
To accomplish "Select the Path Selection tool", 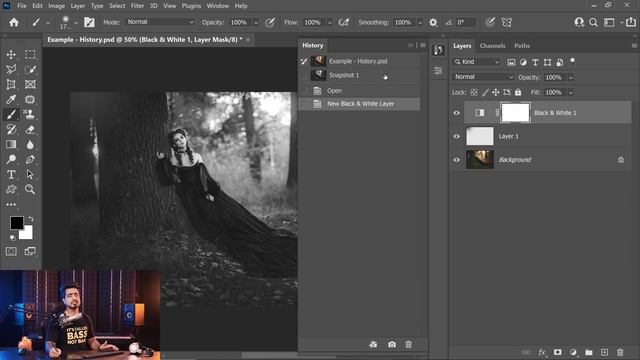I will [x=30, y=174].
